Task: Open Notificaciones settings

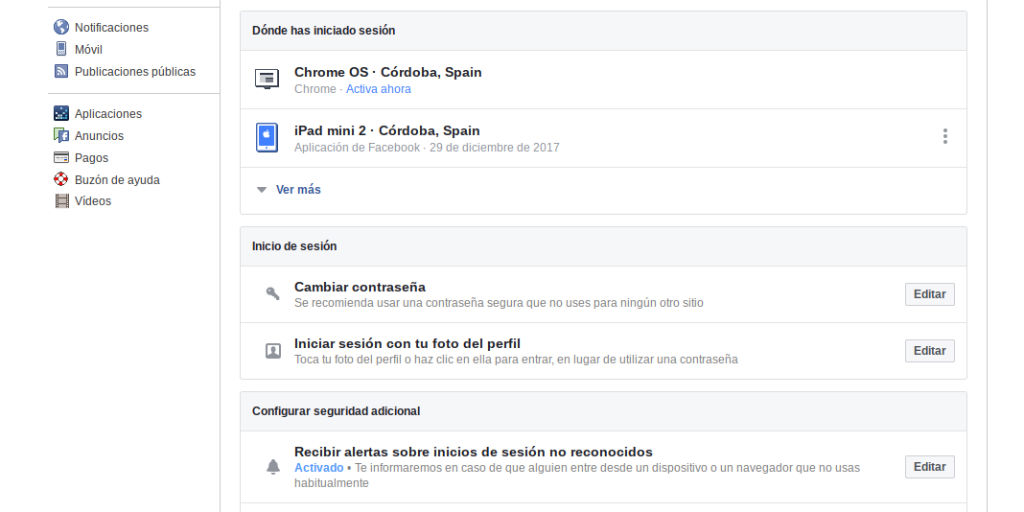Action: pyautogui.click(x=112, y=27)
